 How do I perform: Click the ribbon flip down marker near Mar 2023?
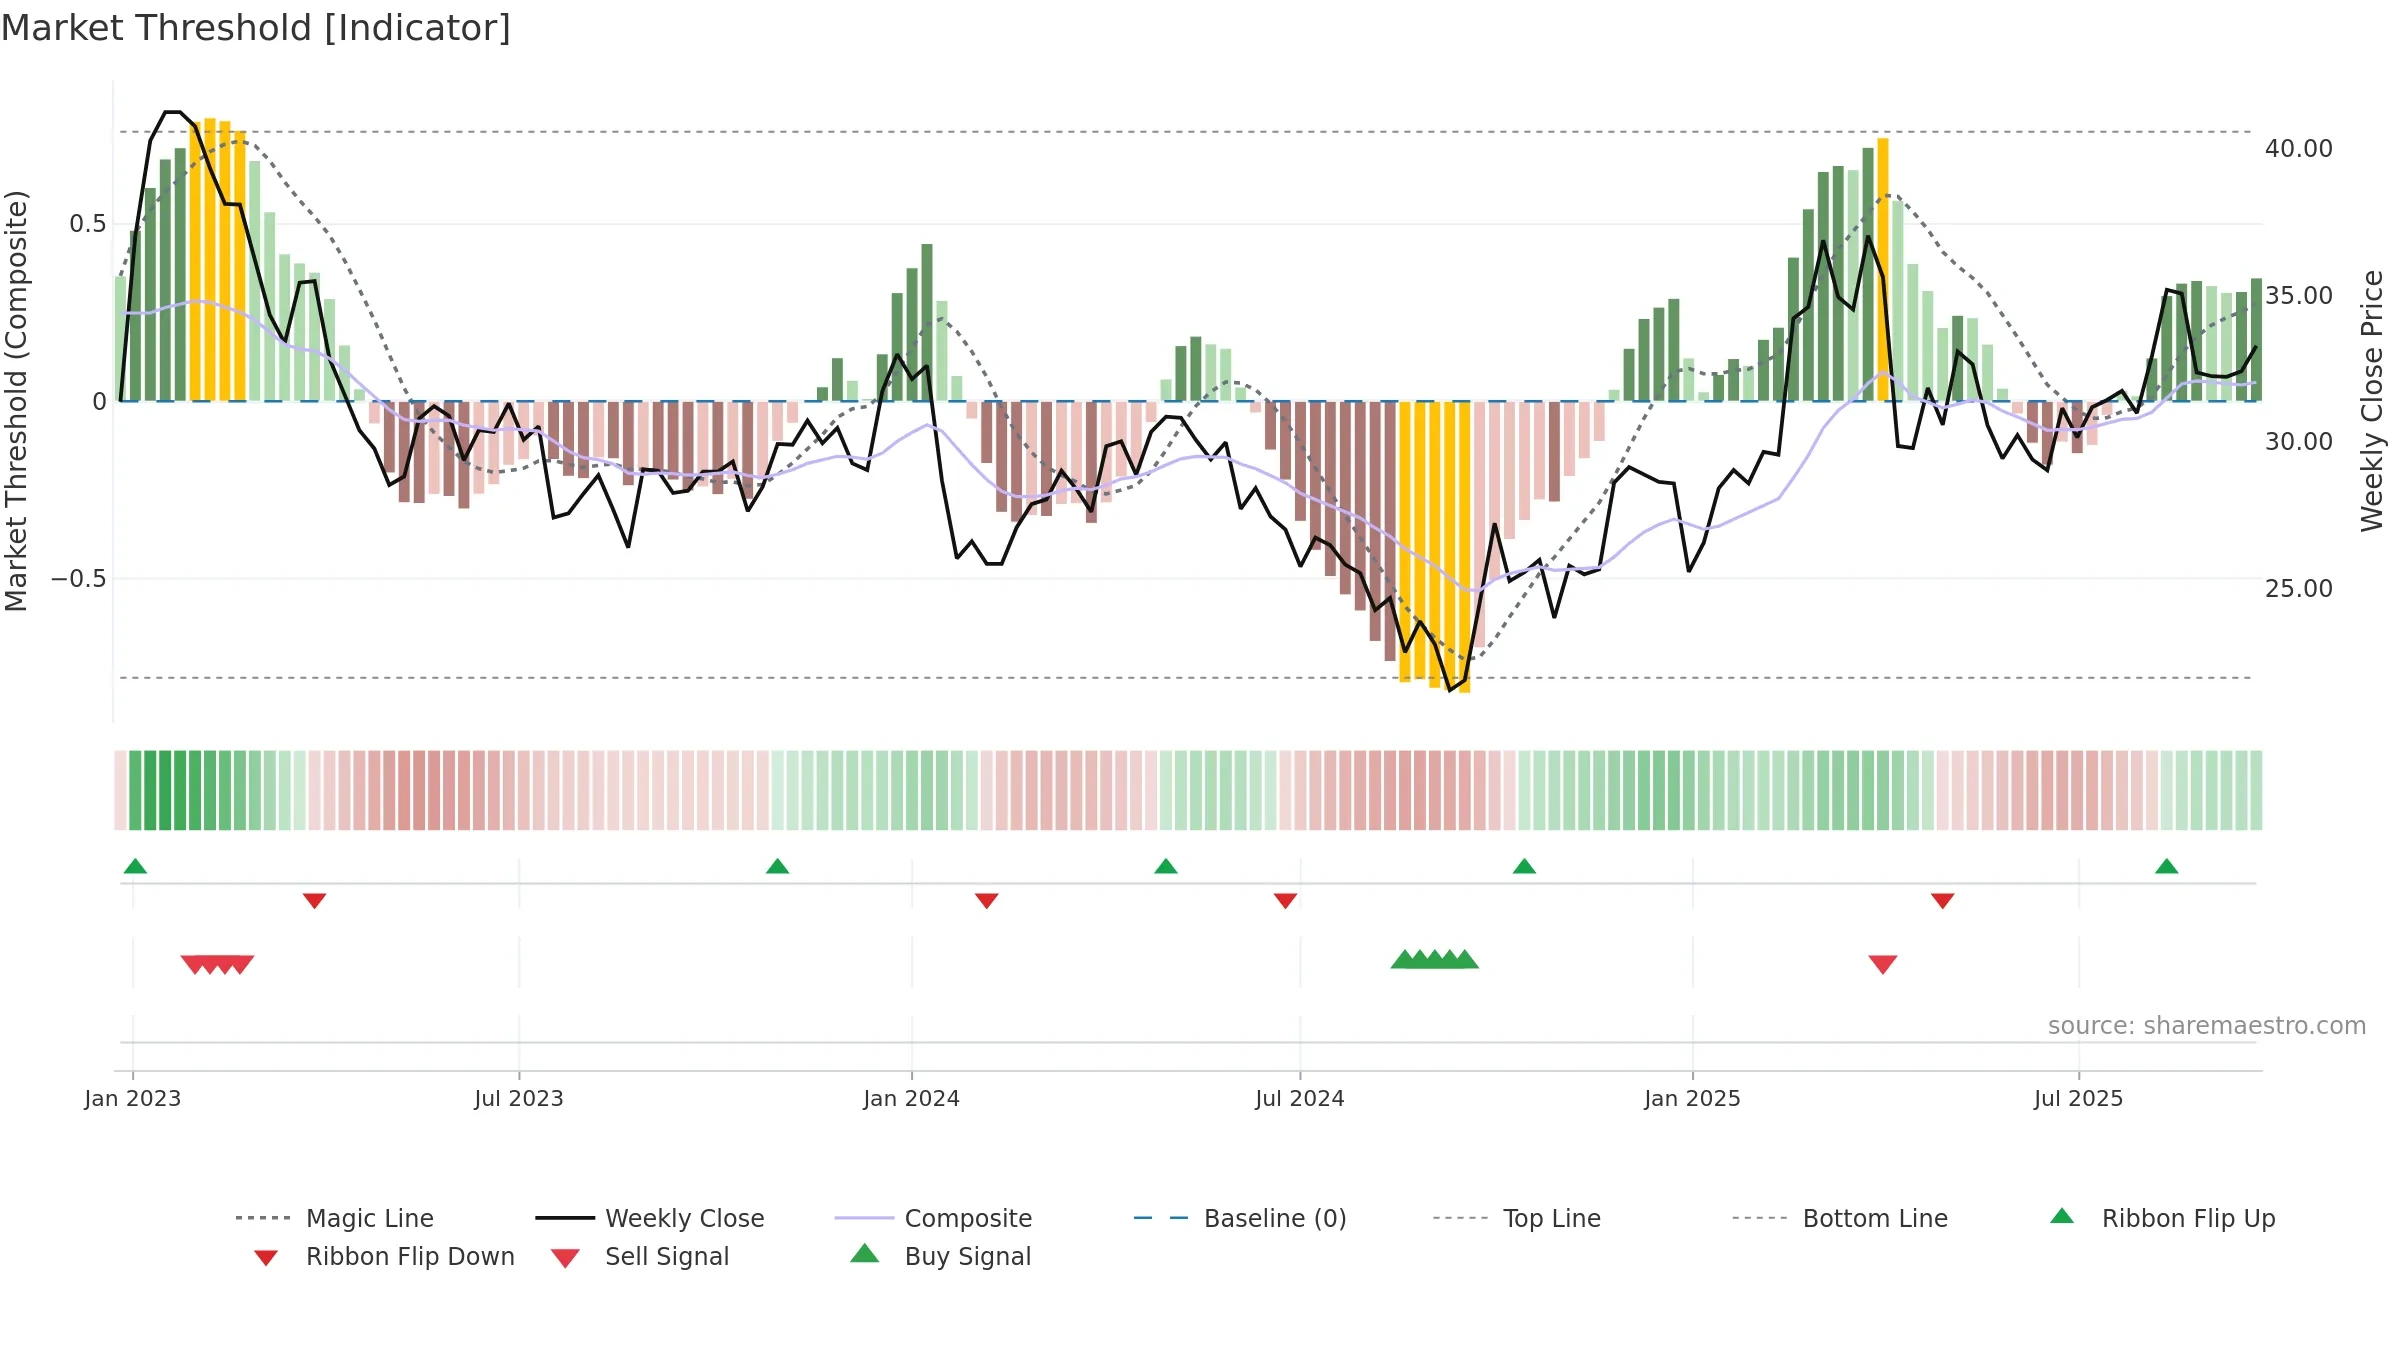[x=314, y=901]
